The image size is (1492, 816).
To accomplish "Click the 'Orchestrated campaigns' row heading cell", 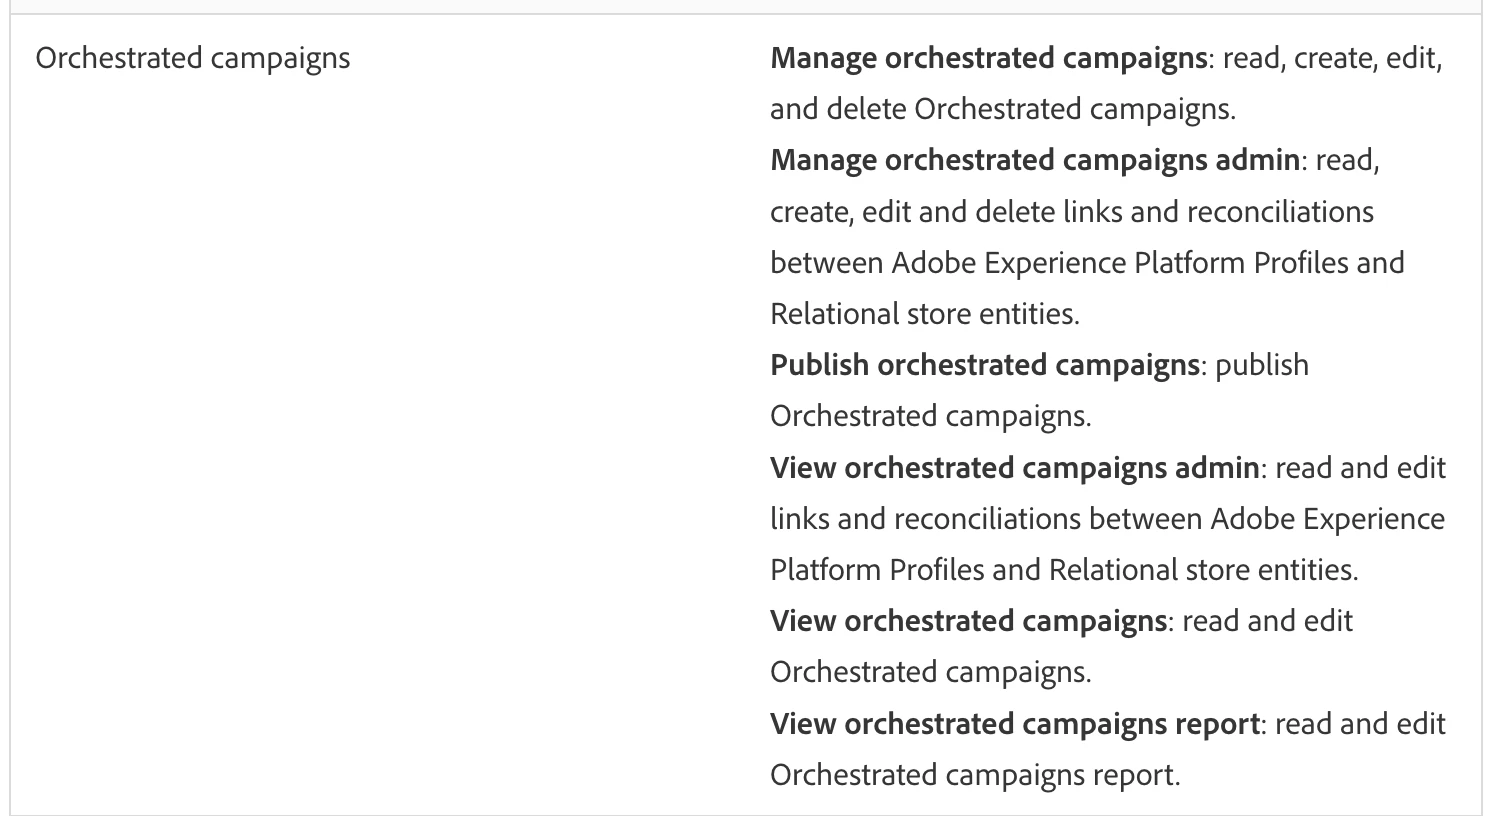I will (x=193, y=58).
